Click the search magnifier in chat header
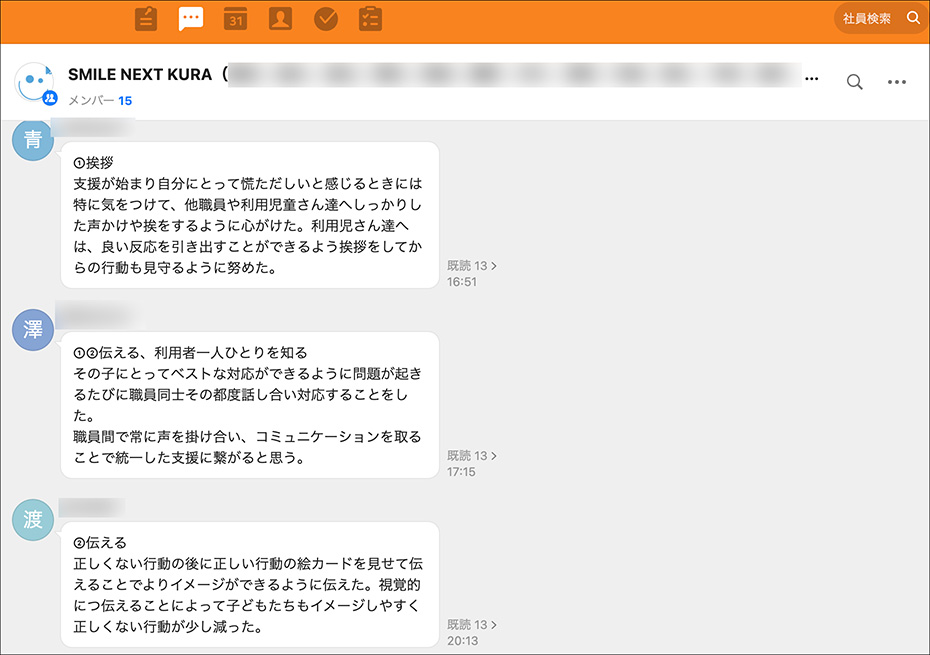The width and height of the screenshot is (930, 655). click(854, 82)
